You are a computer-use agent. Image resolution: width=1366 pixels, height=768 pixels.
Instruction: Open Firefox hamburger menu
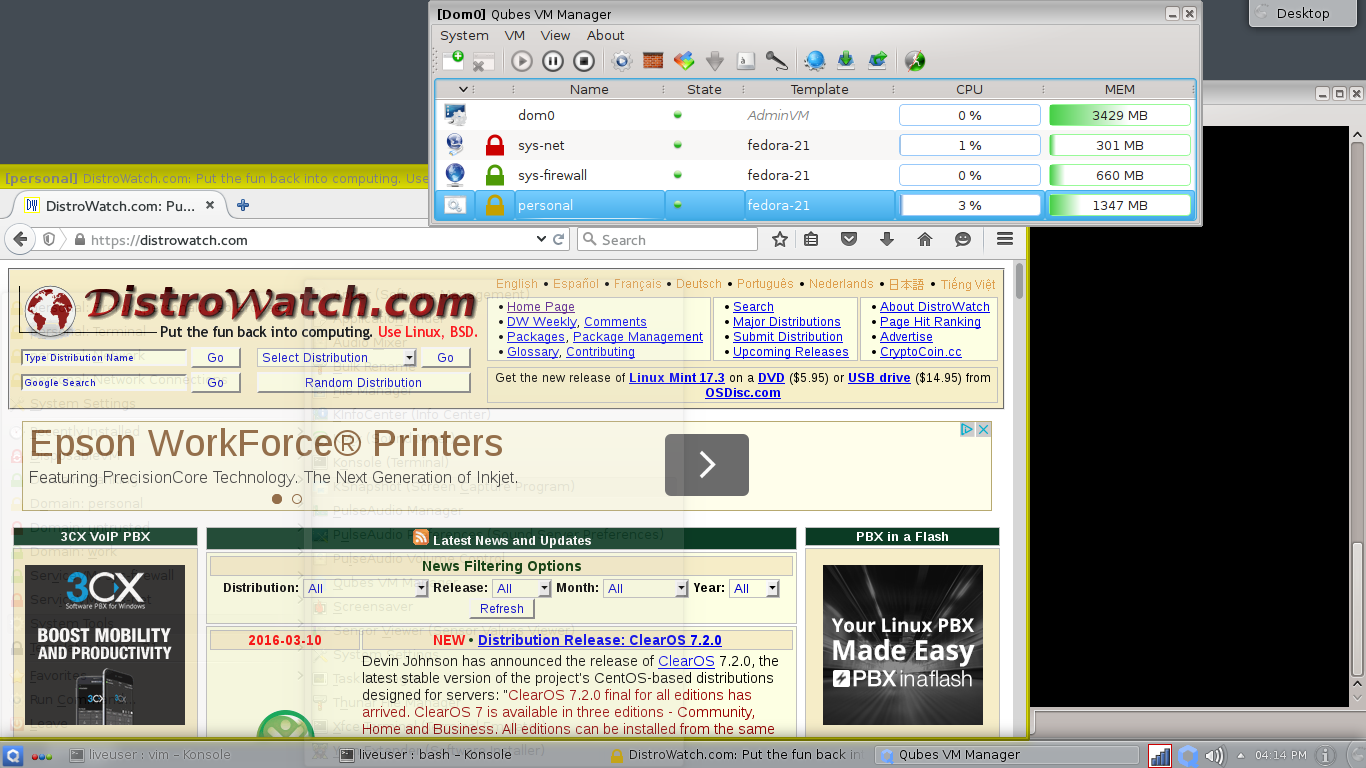click(x=1005, y=239)
